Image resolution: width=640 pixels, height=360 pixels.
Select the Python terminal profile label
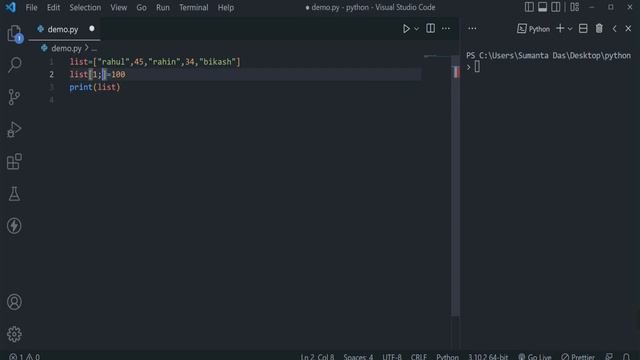point(533,29)
